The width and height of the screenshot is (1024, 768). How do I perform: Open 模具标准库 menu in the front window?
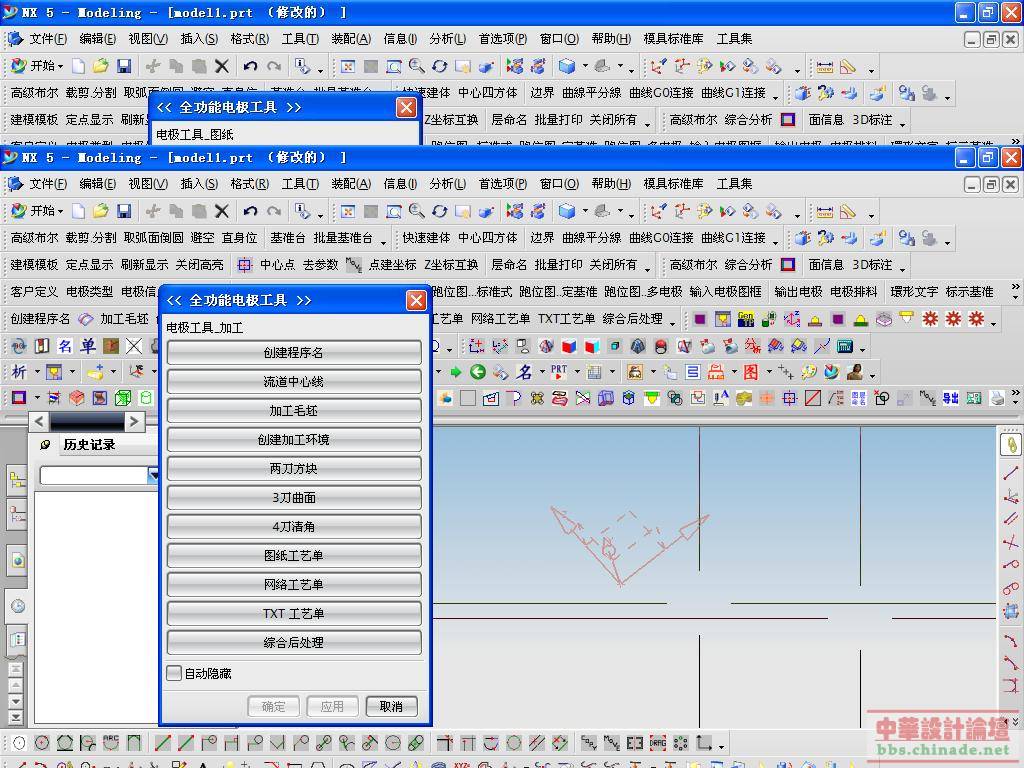pyautogui.click(x=673, y=184)
